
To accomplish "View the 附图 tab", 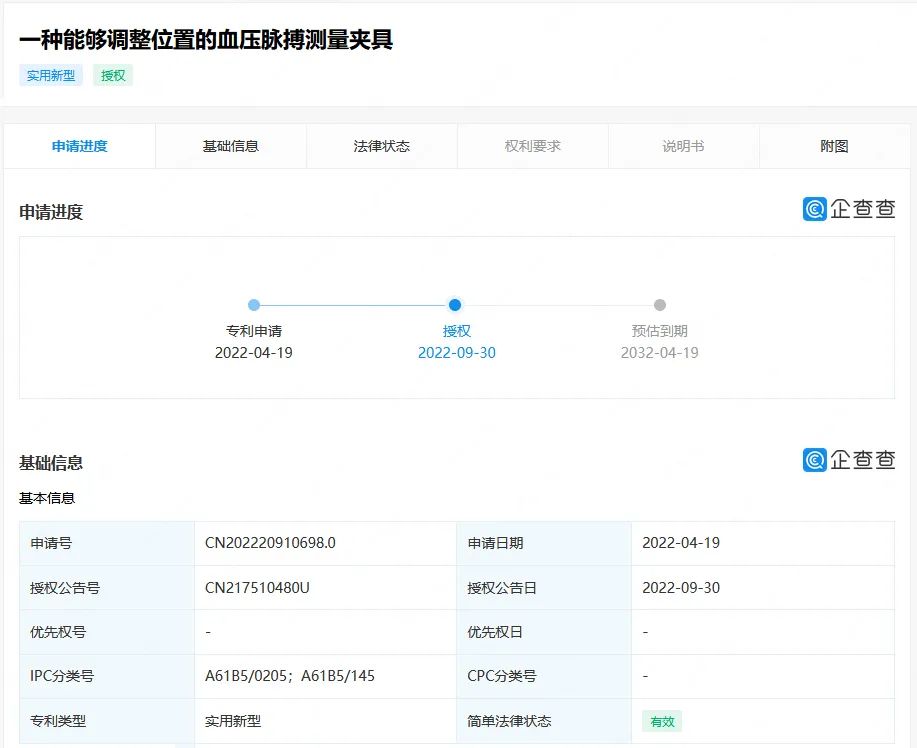I will pos(834,146).
